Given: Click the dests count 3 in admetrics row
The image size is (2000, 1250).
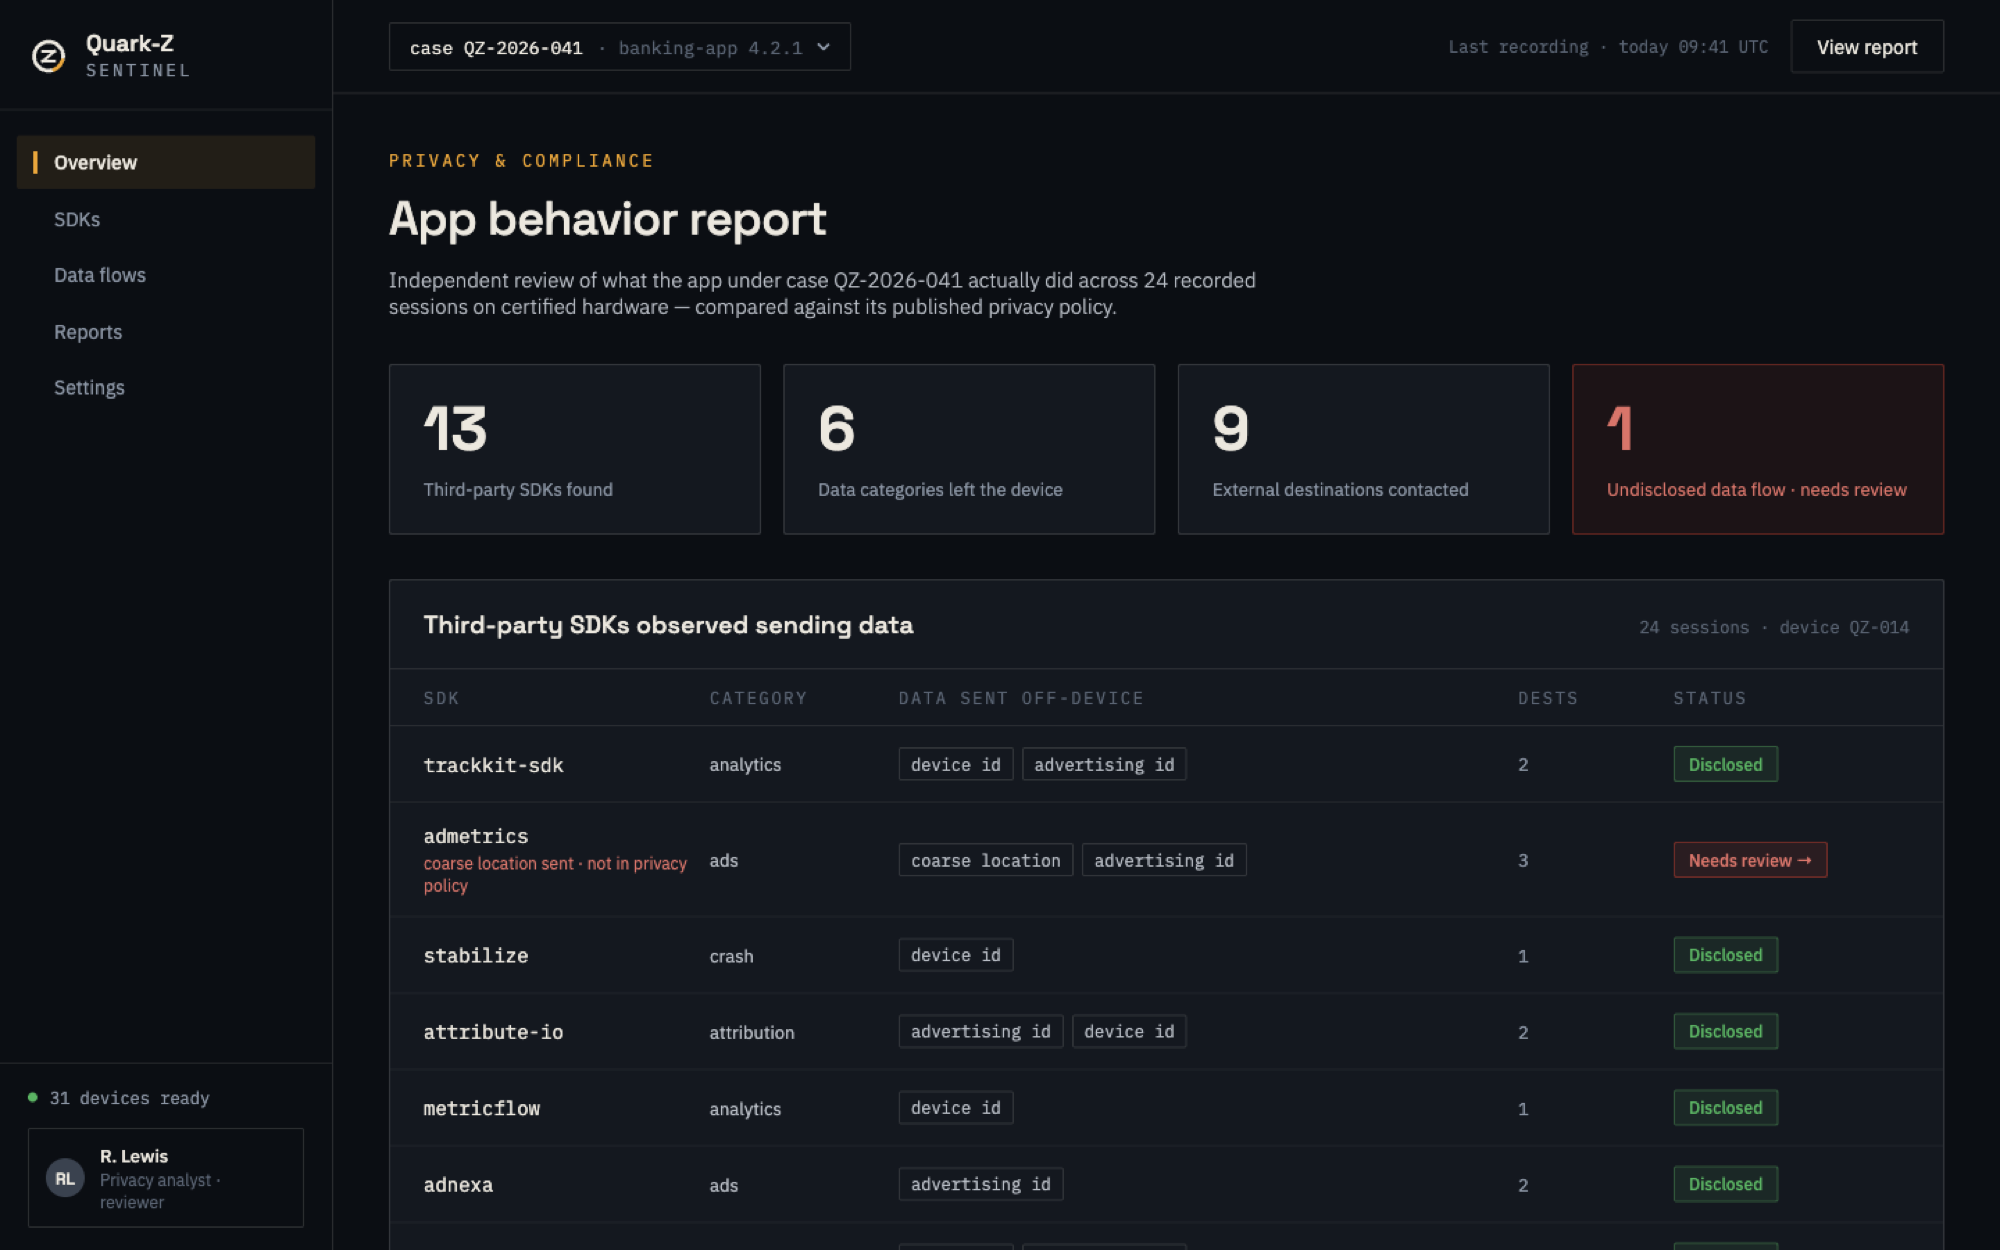Looking at the screenshot, I should coord(1523,860).
